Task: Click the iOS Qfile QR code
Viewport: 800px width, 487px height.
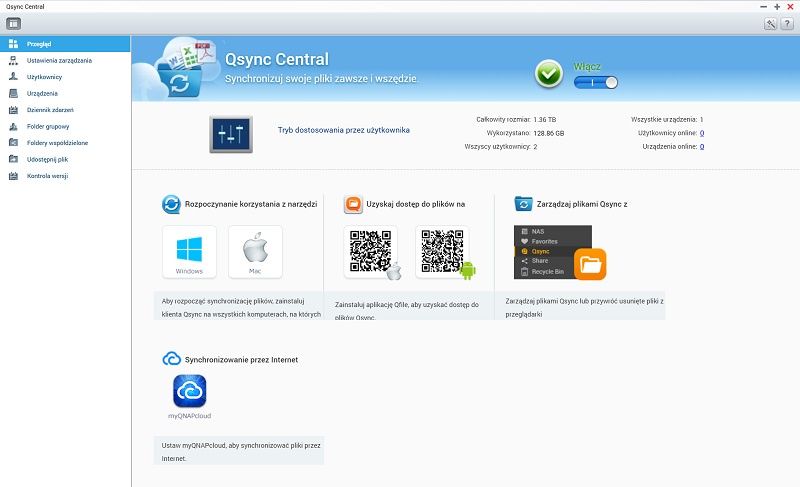Action: 371,252
